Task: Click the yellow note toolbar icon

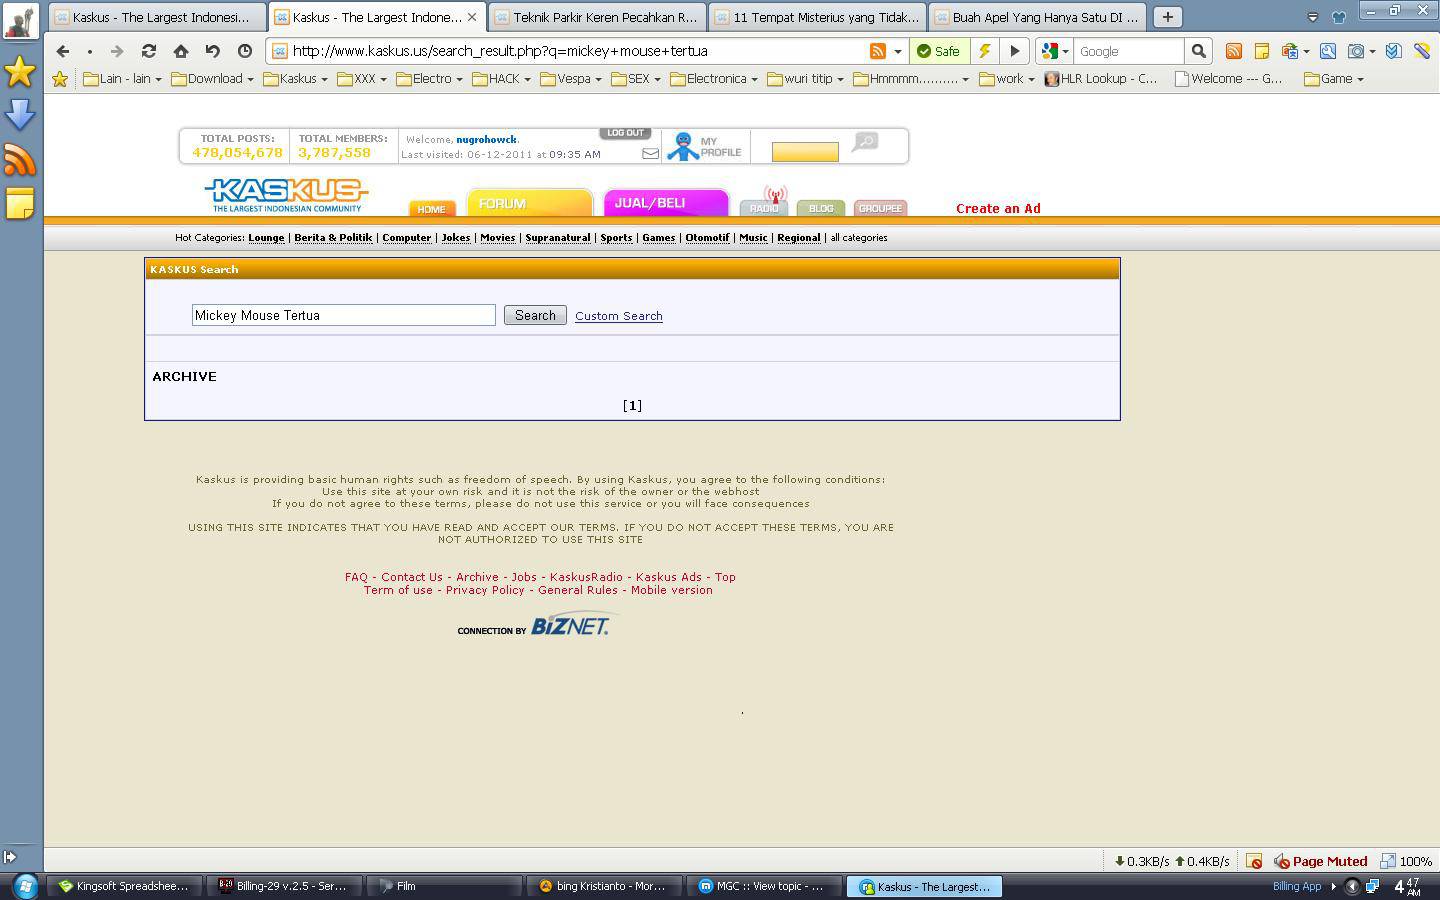Action: (1262, 51)
